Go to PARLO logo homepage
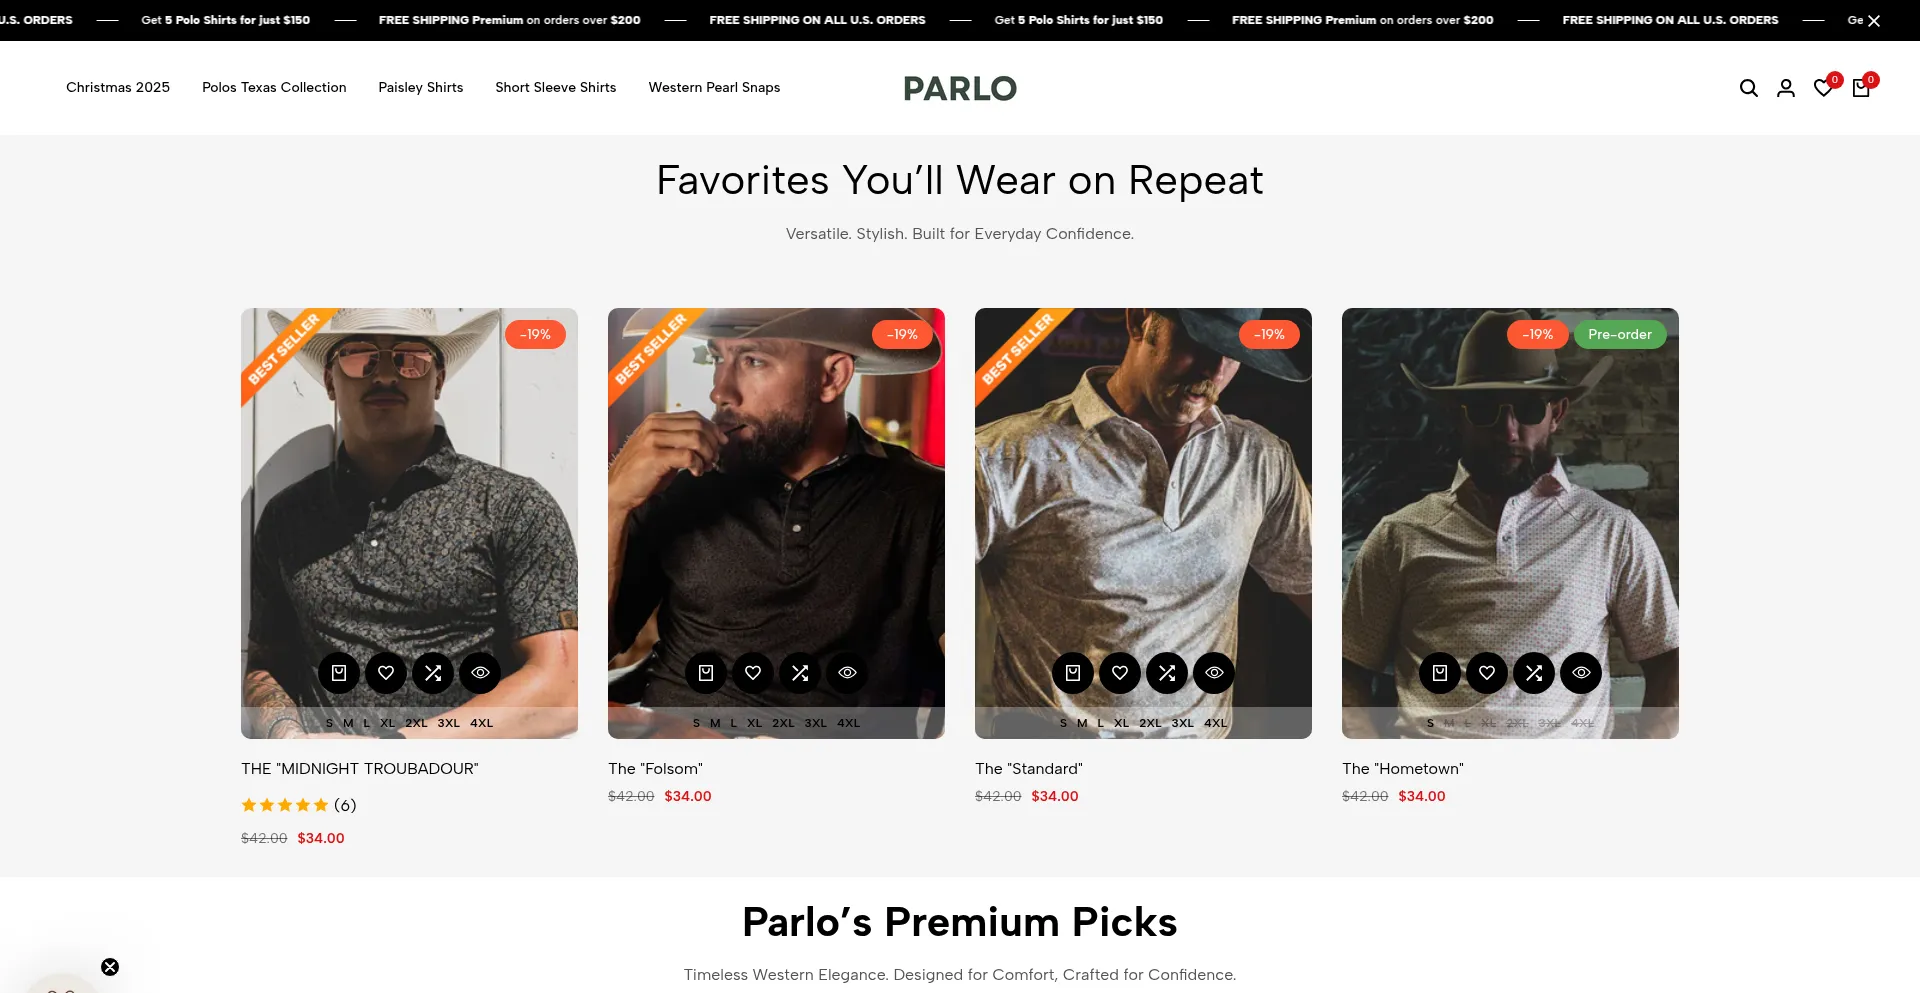 pos(960,89)
